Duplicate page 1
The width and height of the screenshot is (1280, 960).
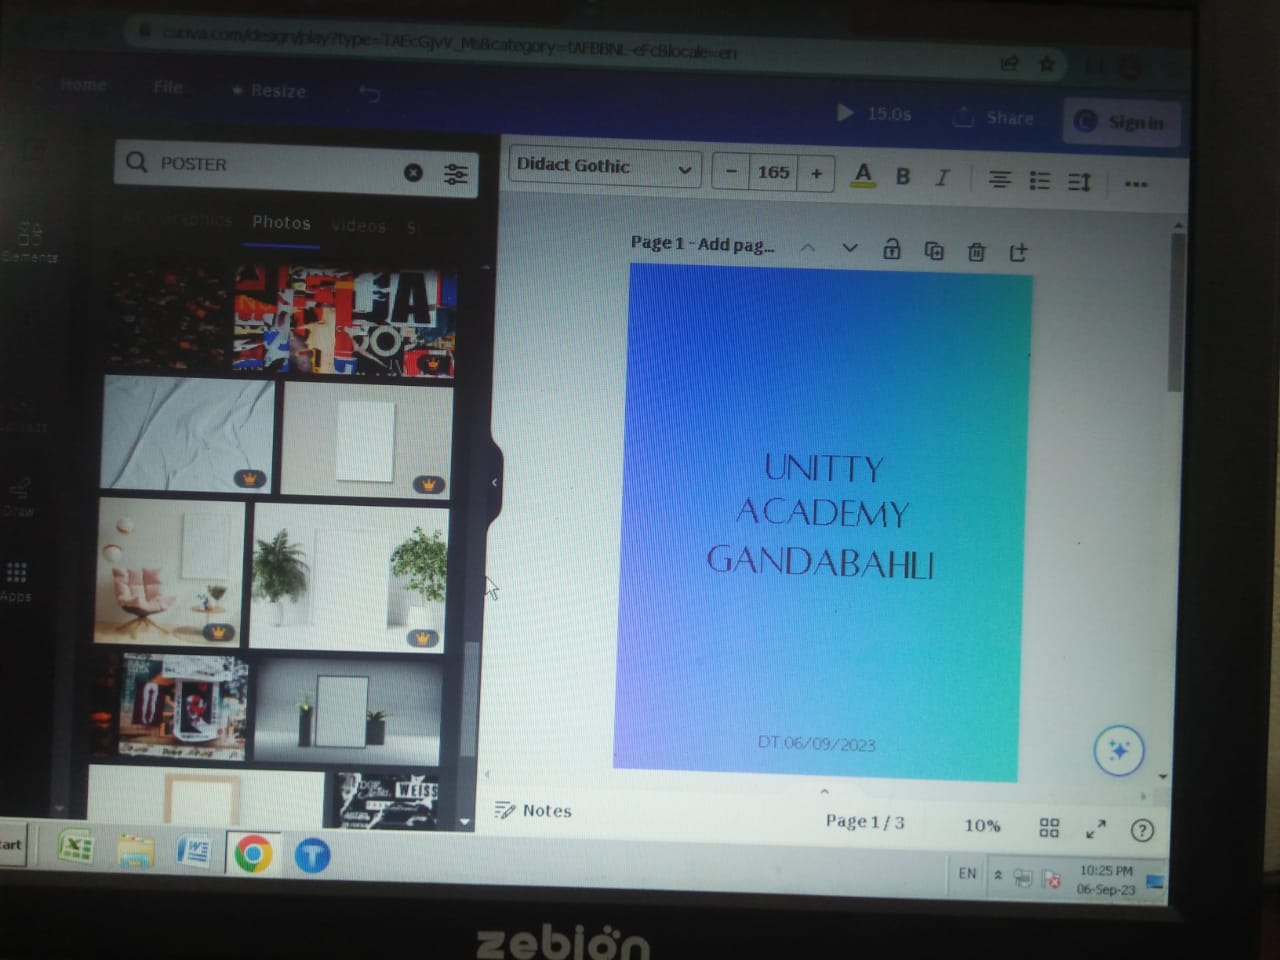pos(934,250)
